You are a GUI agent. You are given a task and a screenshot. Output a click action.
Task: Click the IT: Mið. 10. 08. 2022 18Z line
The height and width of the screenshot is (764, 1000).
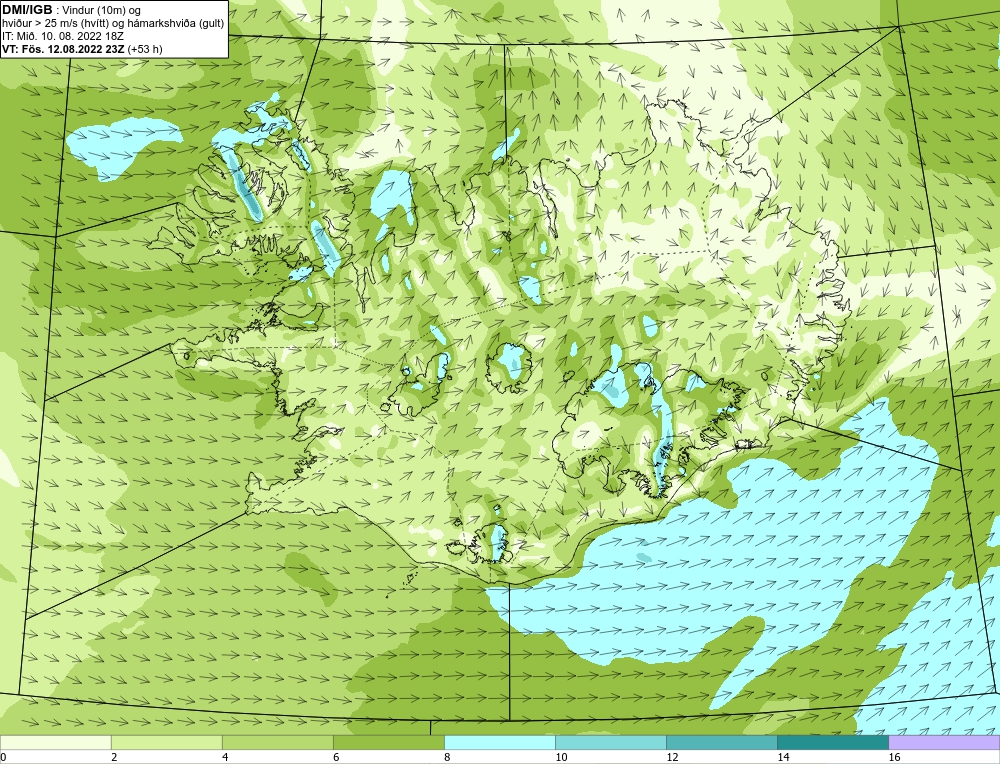62,36
